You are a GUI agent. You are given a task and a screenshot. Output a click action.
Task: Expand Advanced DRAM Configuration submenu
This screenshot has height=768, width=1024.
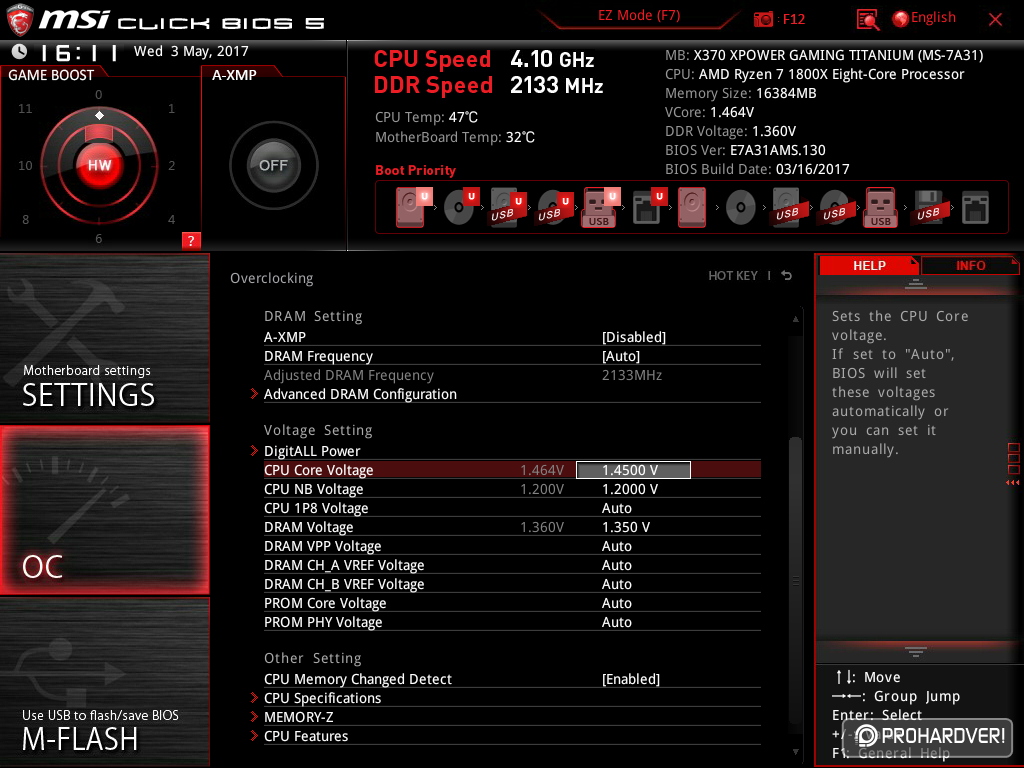pos(360,394)
